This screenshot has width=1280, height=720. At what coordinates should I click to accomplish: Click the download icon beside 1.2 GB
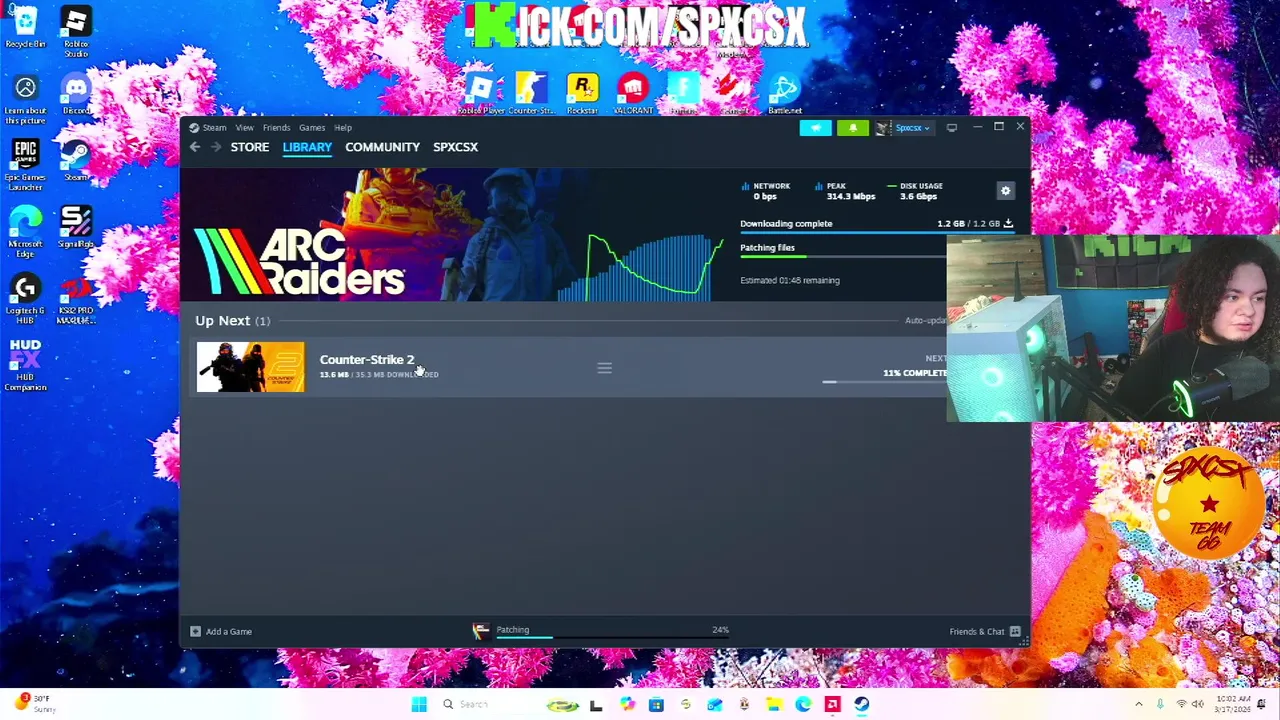point(1008,224)
